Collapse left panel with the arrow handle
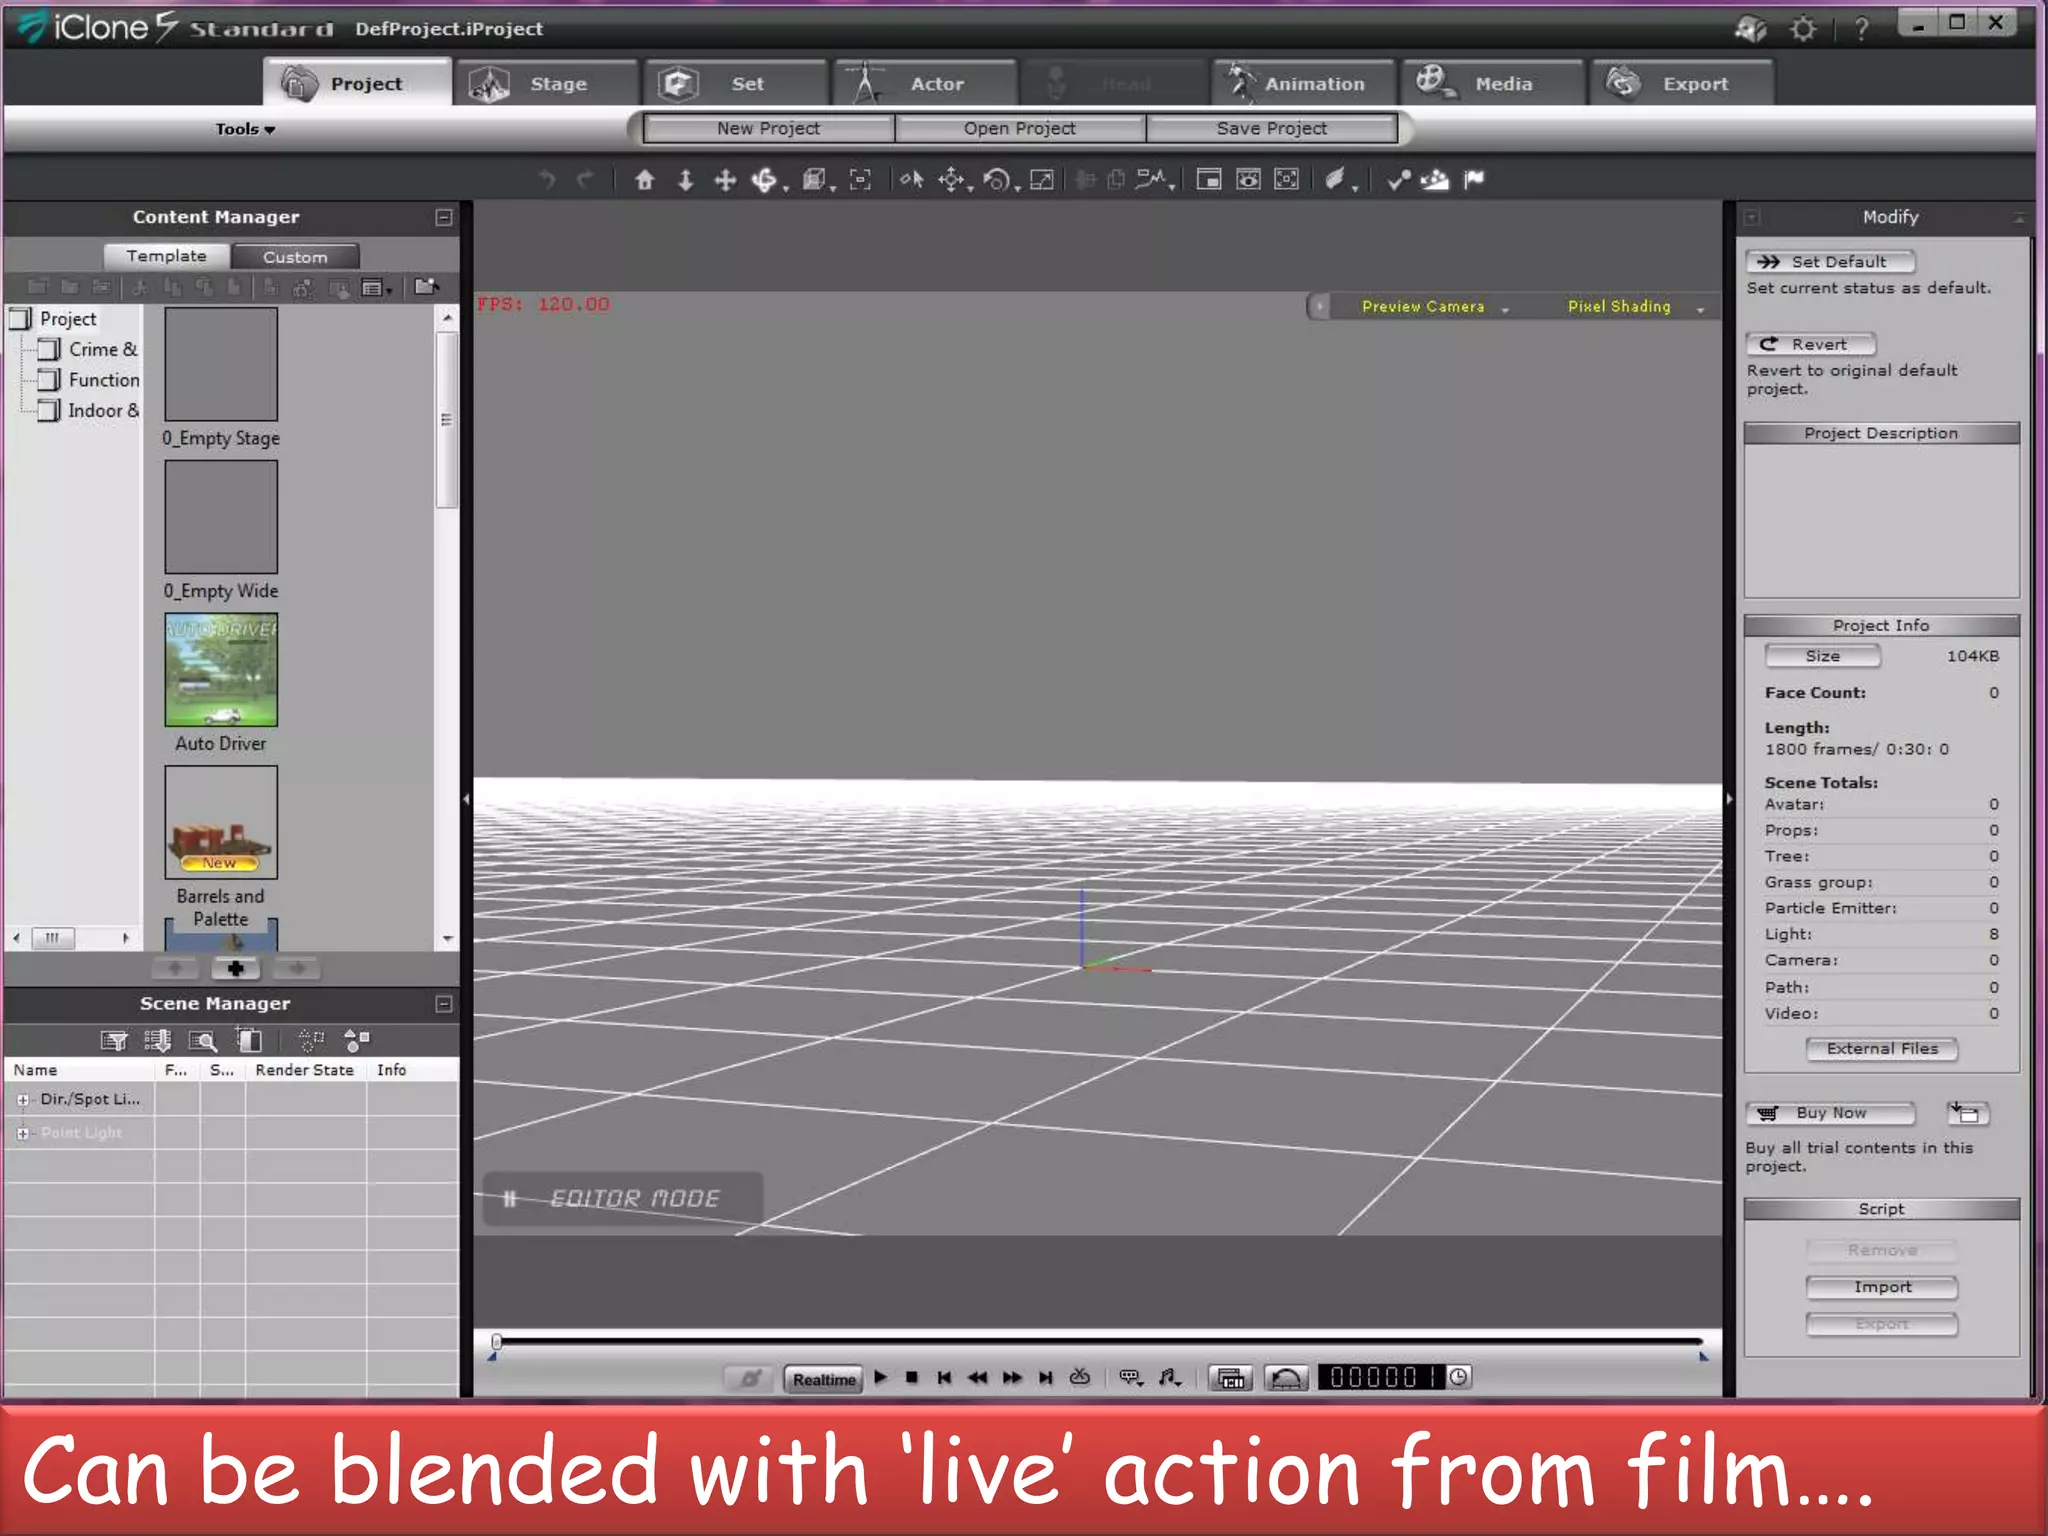The height and width of the screenshot is (1536, 2048). coord(466,799)
